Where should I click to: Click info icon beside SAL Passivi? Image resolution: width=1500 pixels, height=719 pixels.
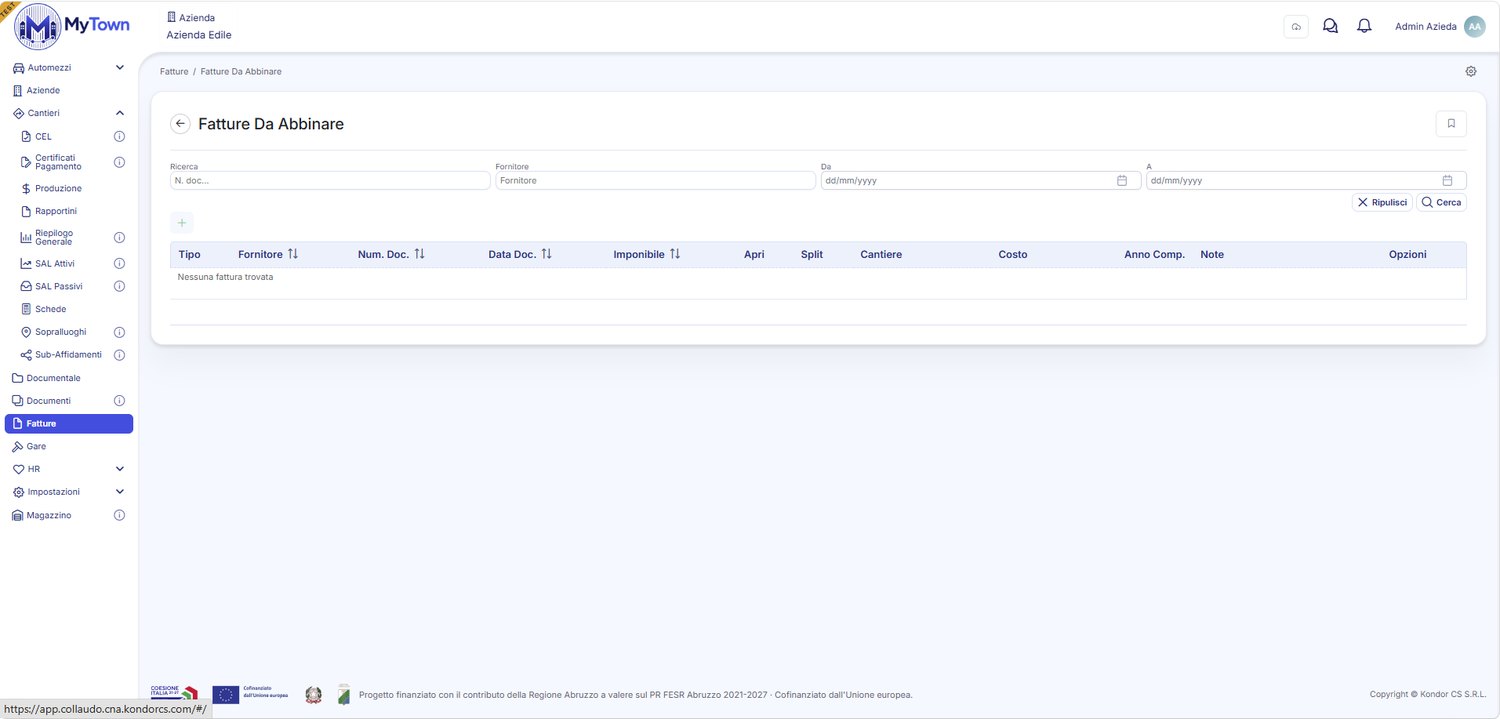pyautogui.click(x=119, y=286)
